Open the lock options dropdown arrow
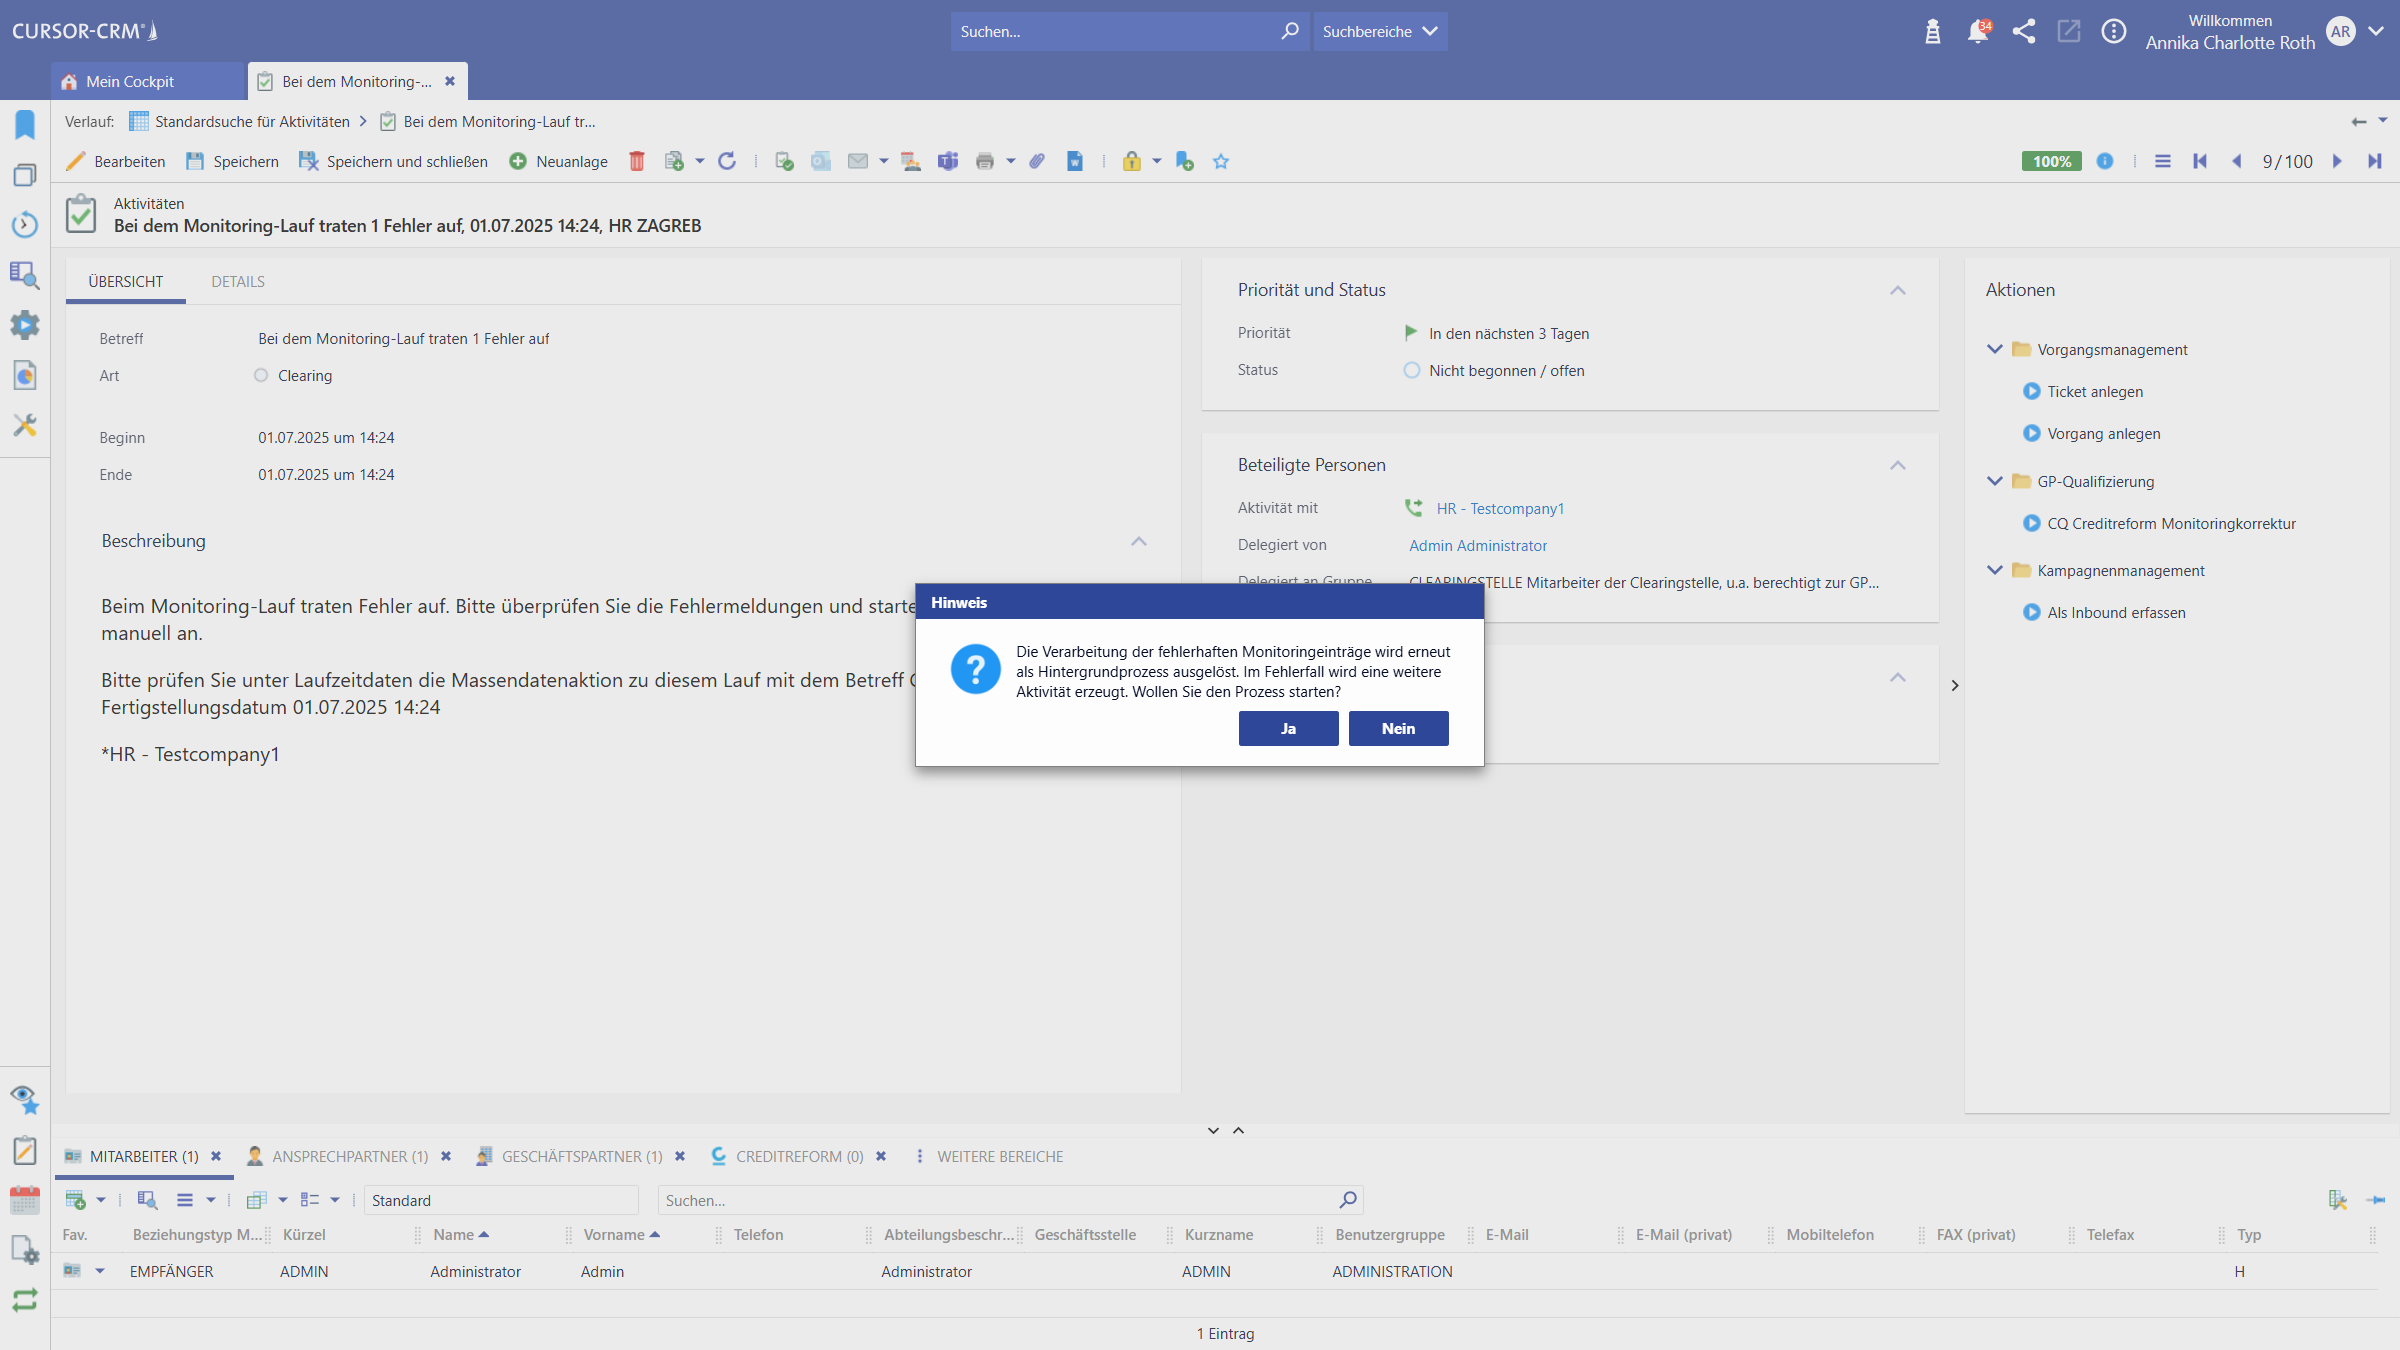Viewport: 2400px width, 1350px height. [1157, 161]
